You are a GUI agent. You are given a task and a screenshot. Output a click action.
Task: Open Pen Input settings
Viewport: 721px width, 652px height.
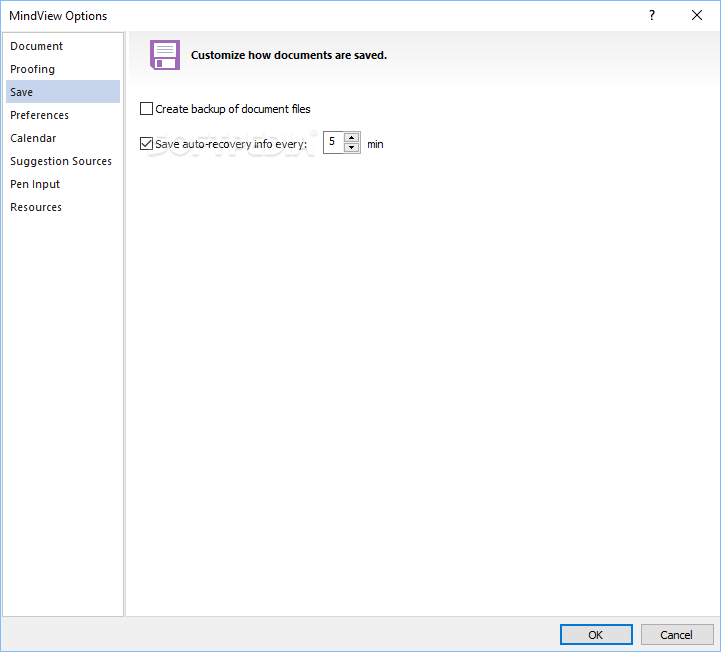click(x=63, y=184)
